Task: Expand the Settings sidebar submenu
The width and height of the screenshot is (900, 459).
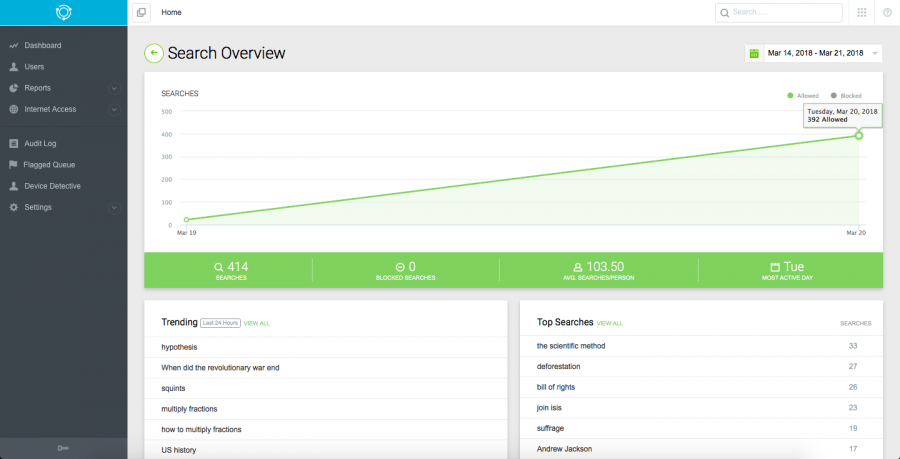Action: point(114,207)
